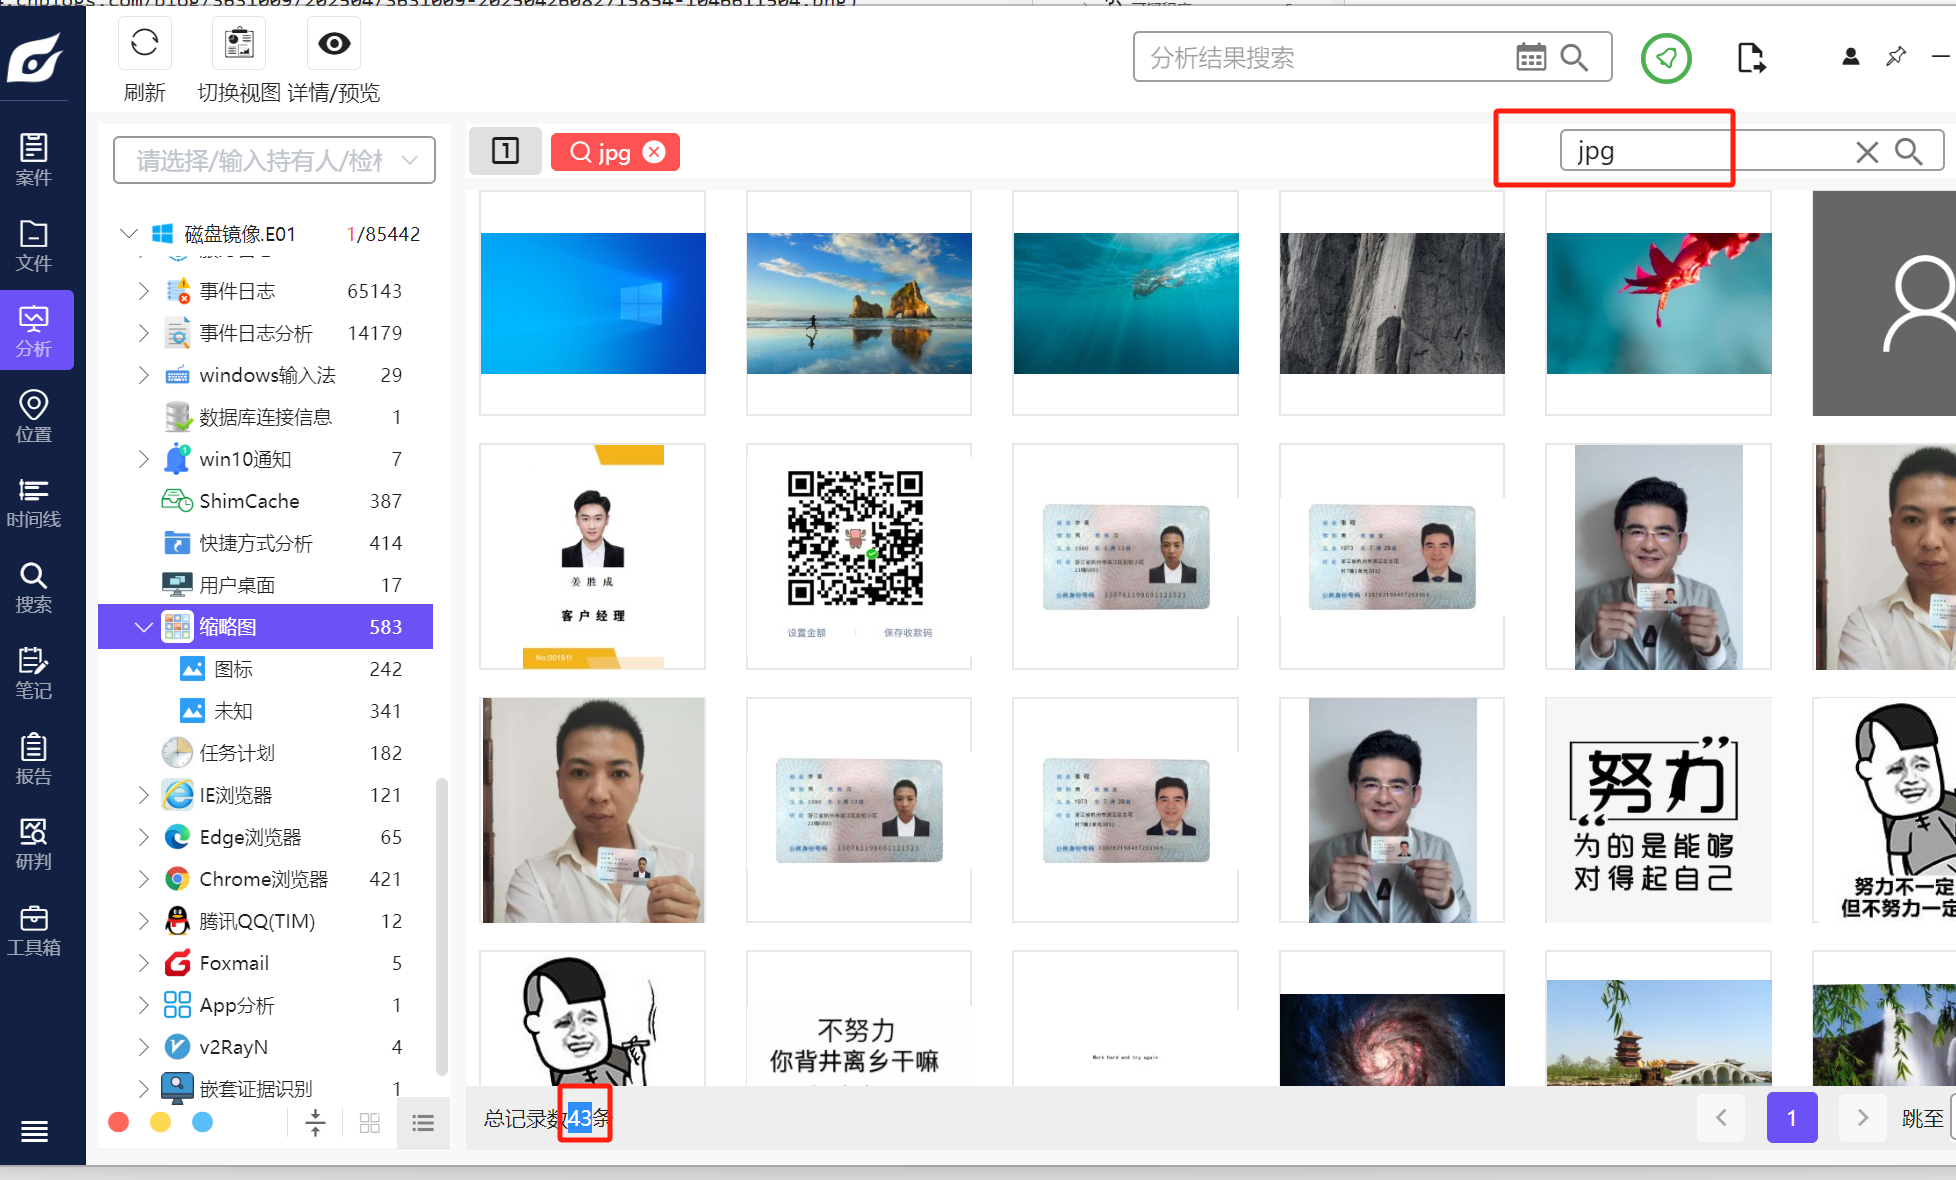The image size is (1956, 1180).
Task: Open the calendar date filter icon
Action: (1530, 57)
